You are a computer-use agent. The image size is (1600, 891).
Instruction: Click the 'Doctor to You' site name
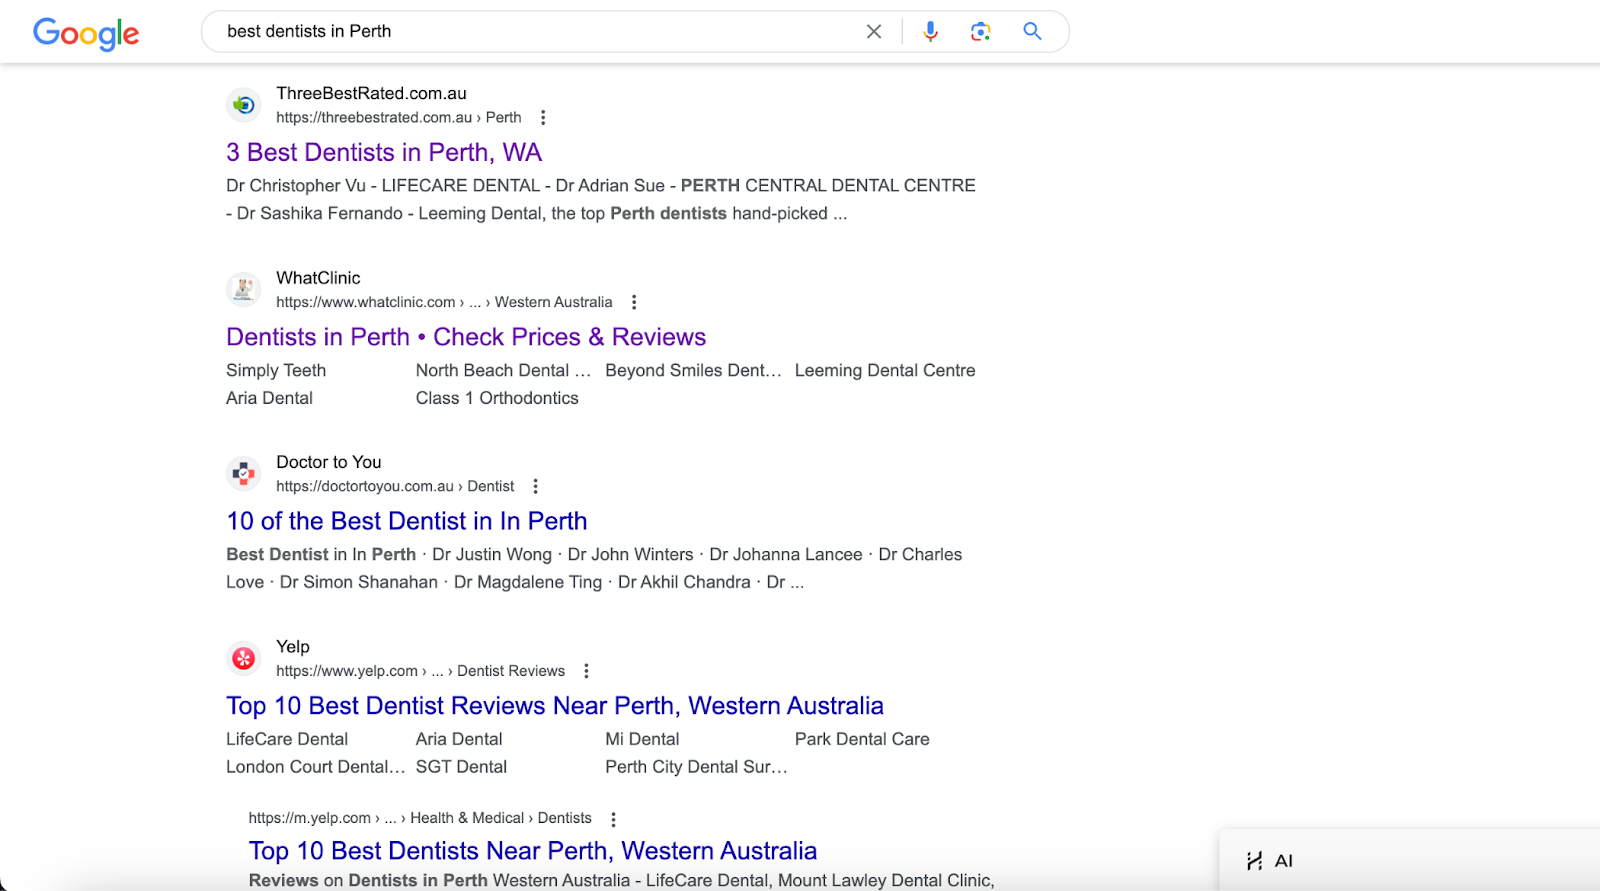329,462
